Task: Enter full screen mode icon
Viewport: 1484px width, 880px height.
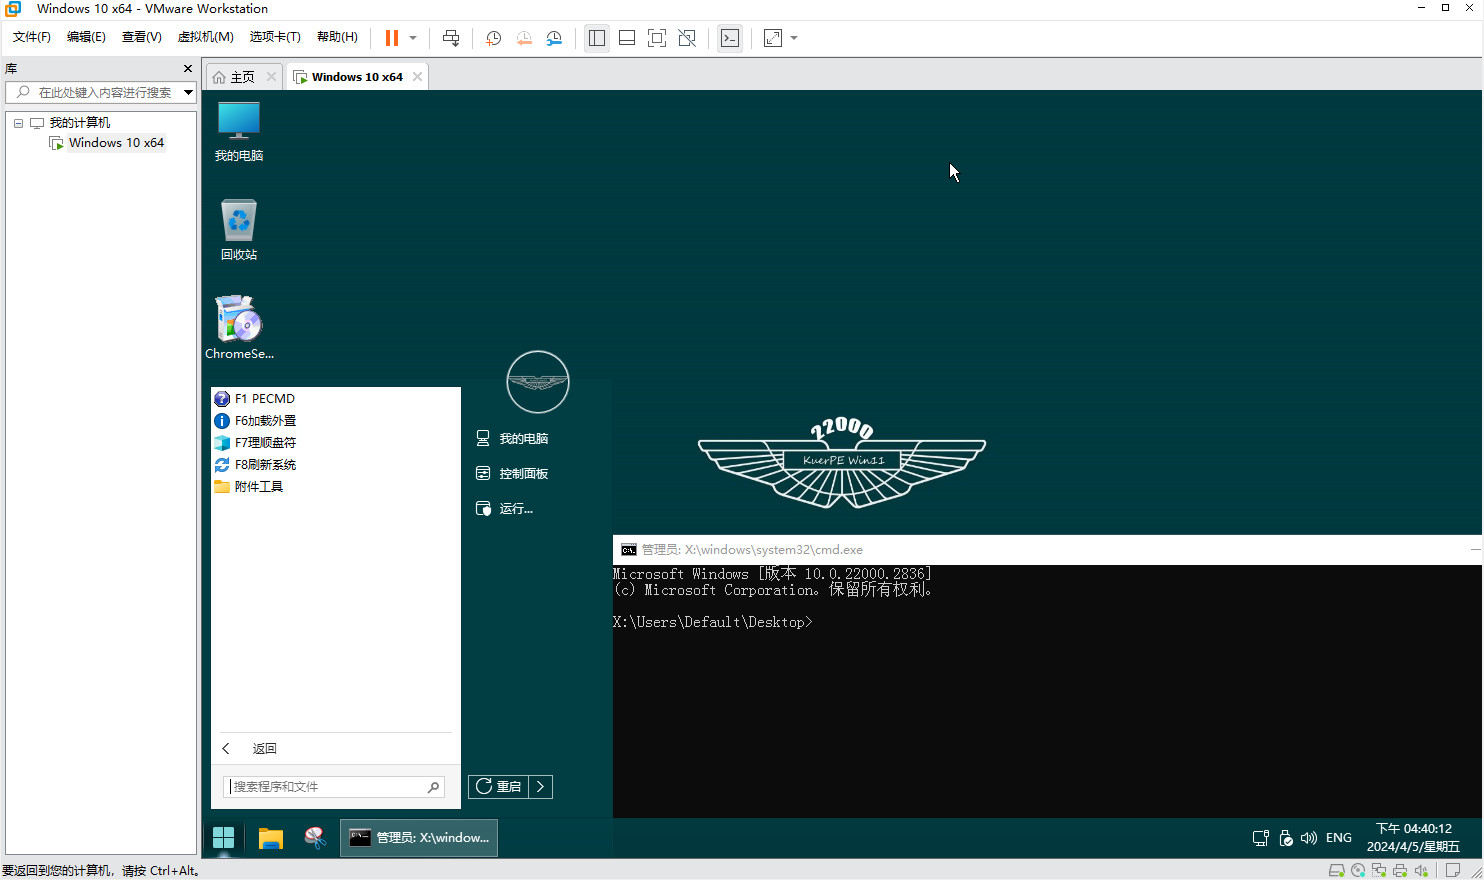Action: [x=657, y=38]
